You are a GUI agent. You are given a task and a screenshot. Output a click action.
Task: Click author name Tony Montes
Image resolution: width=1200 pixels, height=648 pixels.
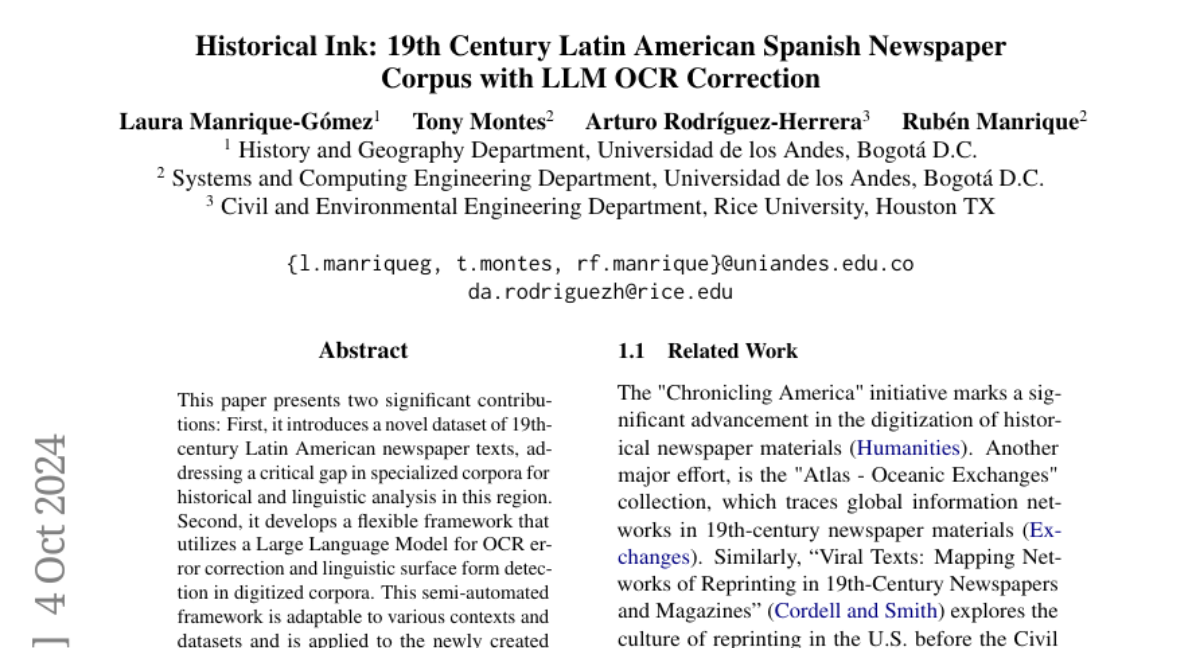click(x=480, y=122)
